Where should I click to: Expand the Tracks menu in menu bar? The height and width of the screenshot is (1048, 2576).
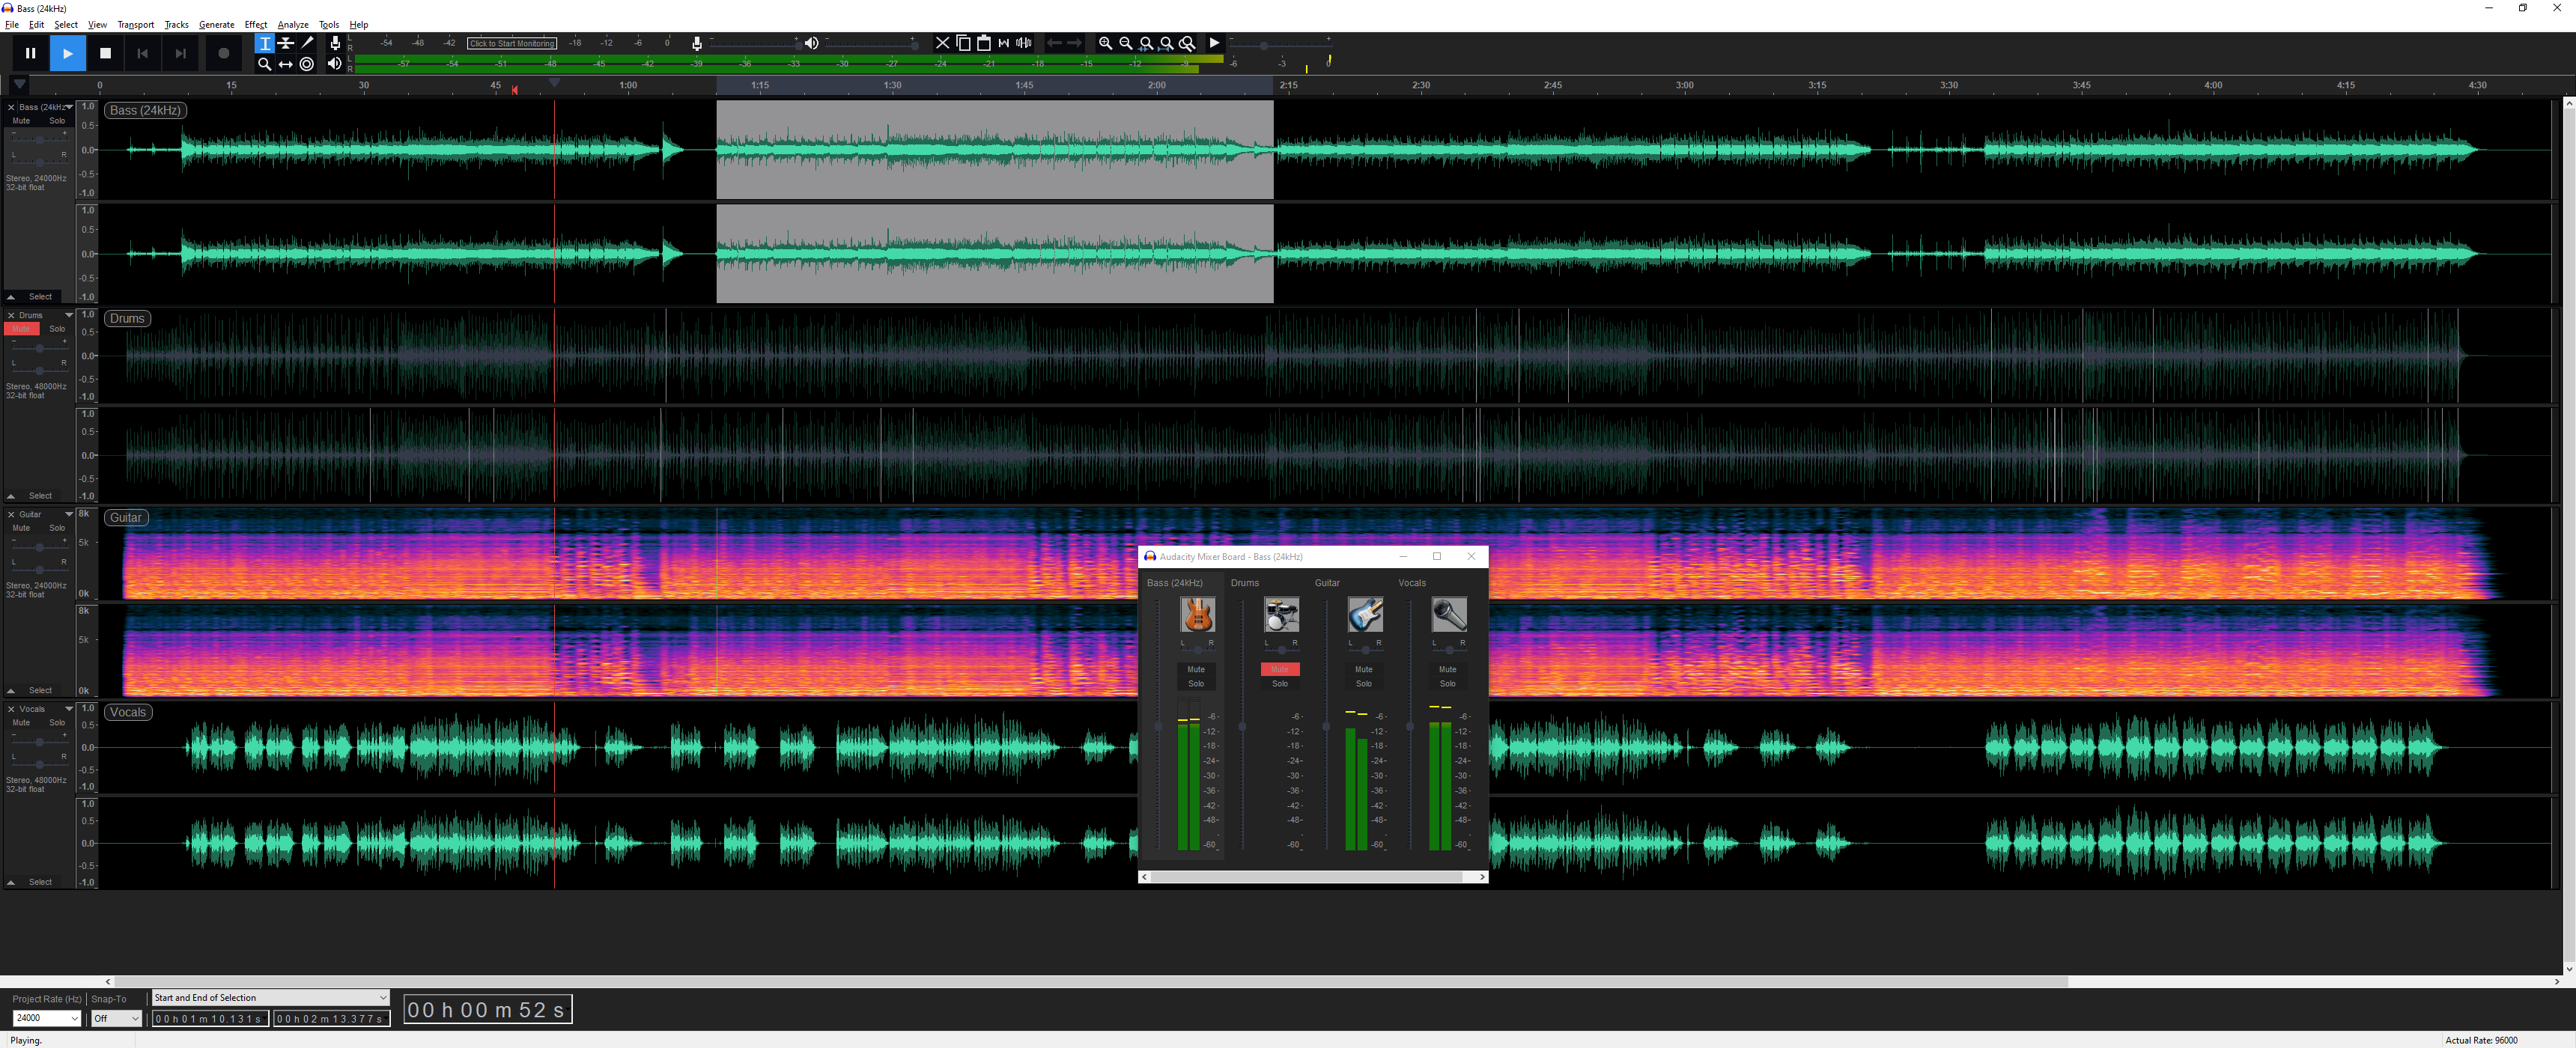coord(176,23)
